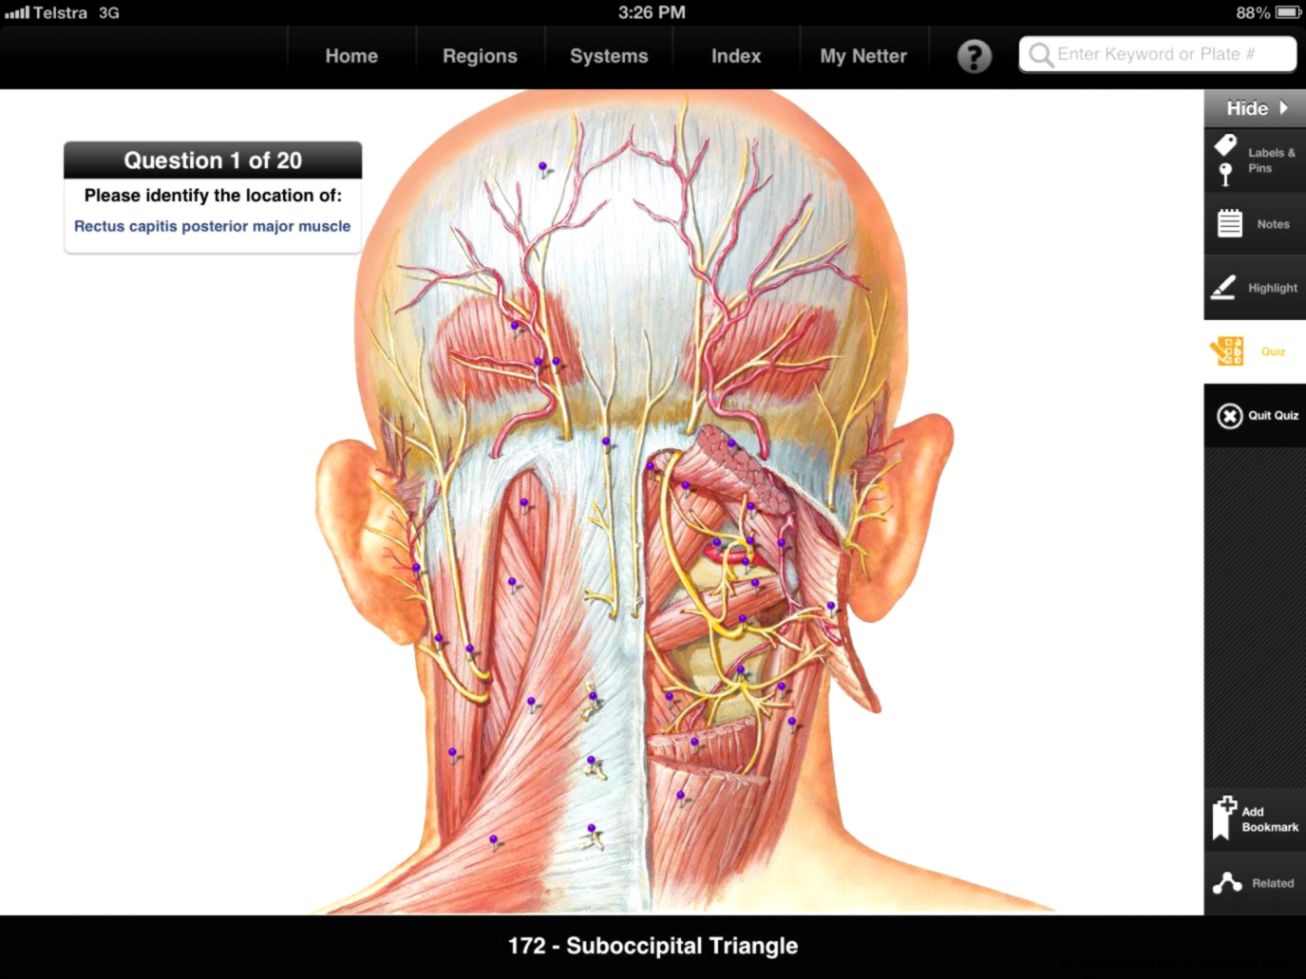Click the help question mark icon
This screenshot has height=979, width=1306.
(x=974, y=56)
